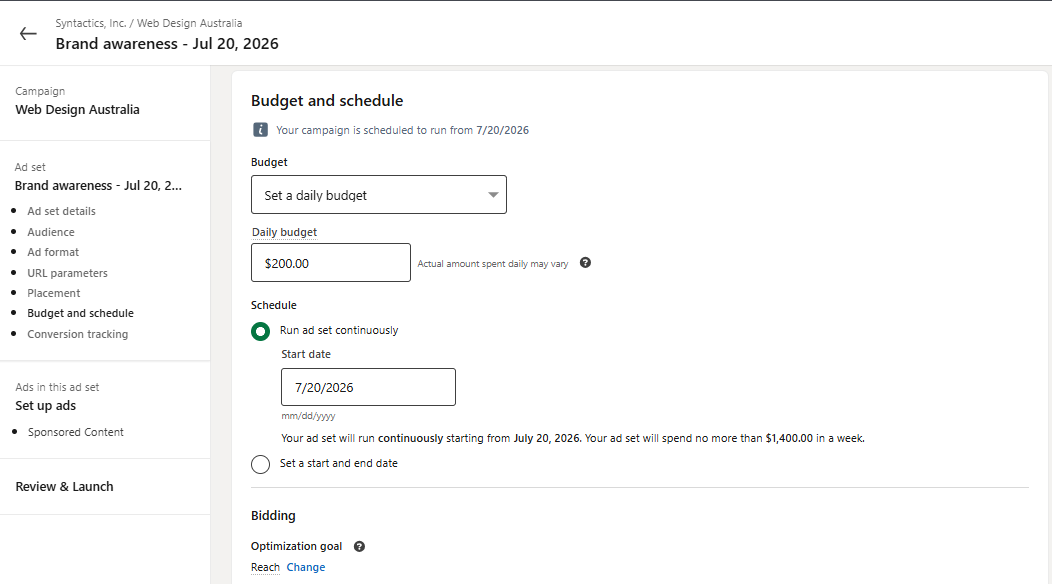The width and height of the screenshot is (1052, 584).
Task: Open the help icon beside Optimization goal
Action: pos(360,546)
